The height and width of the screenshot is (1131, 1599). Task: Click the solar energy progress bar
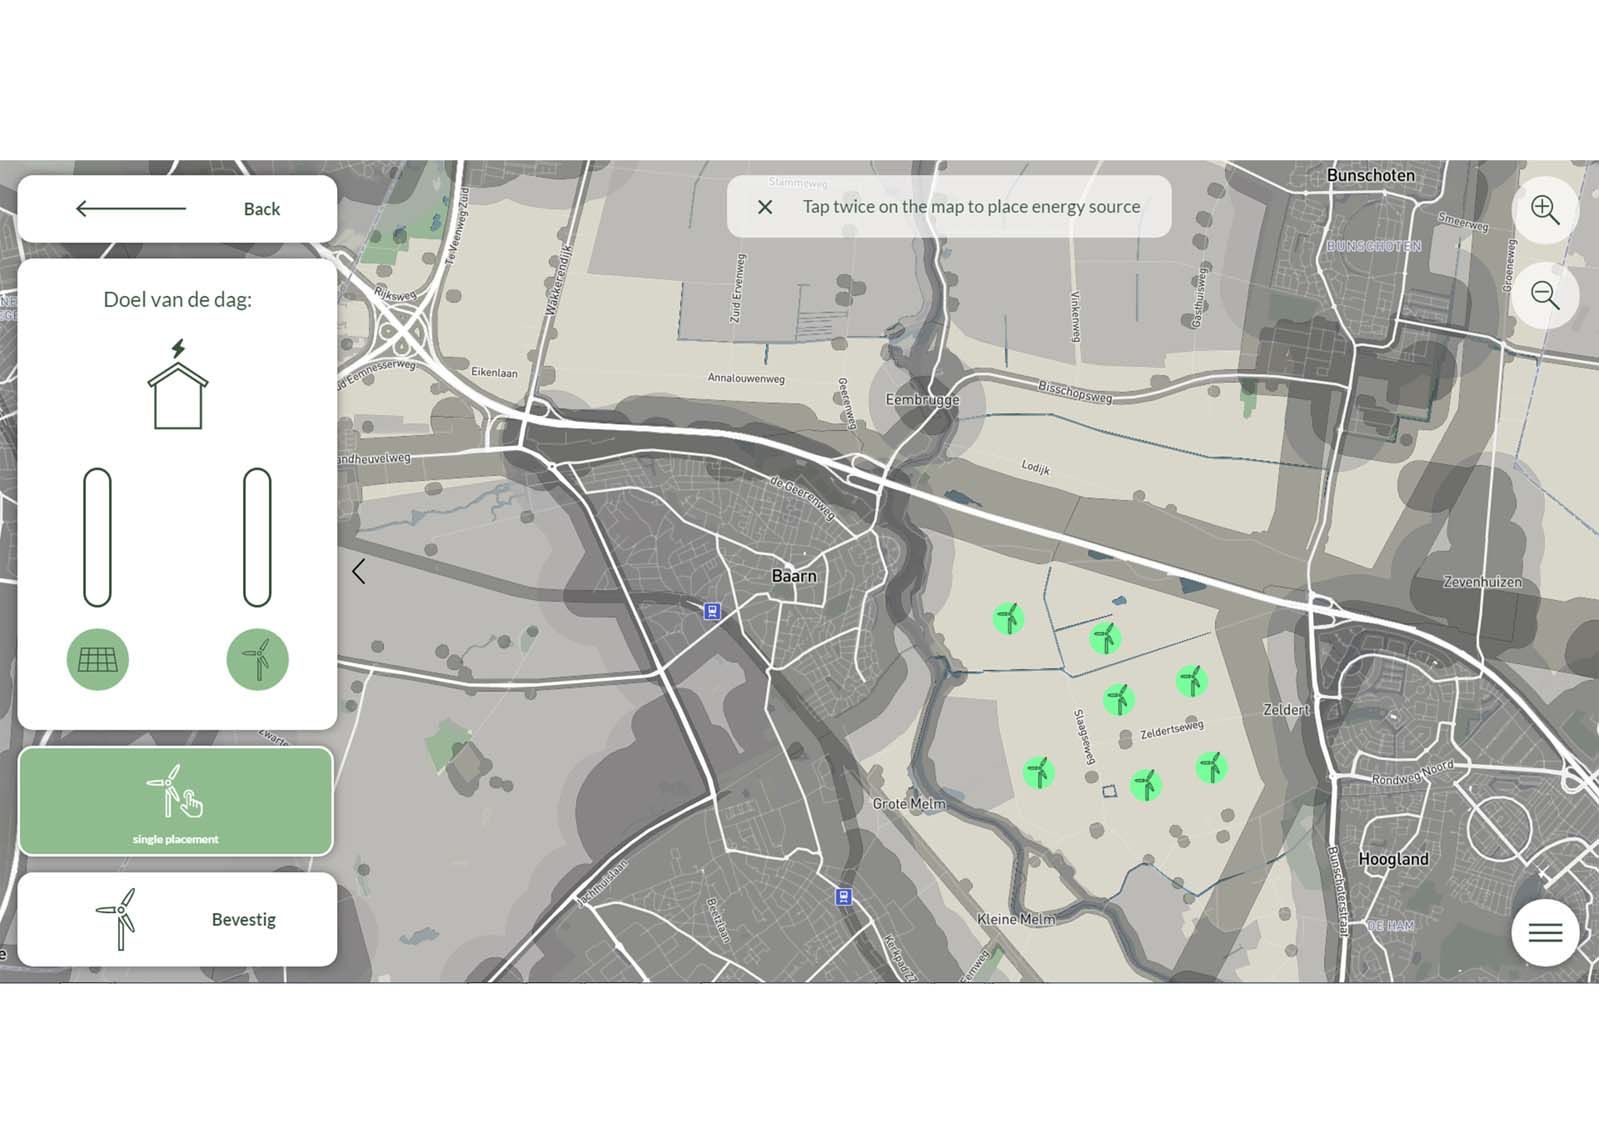pos(97,537)
